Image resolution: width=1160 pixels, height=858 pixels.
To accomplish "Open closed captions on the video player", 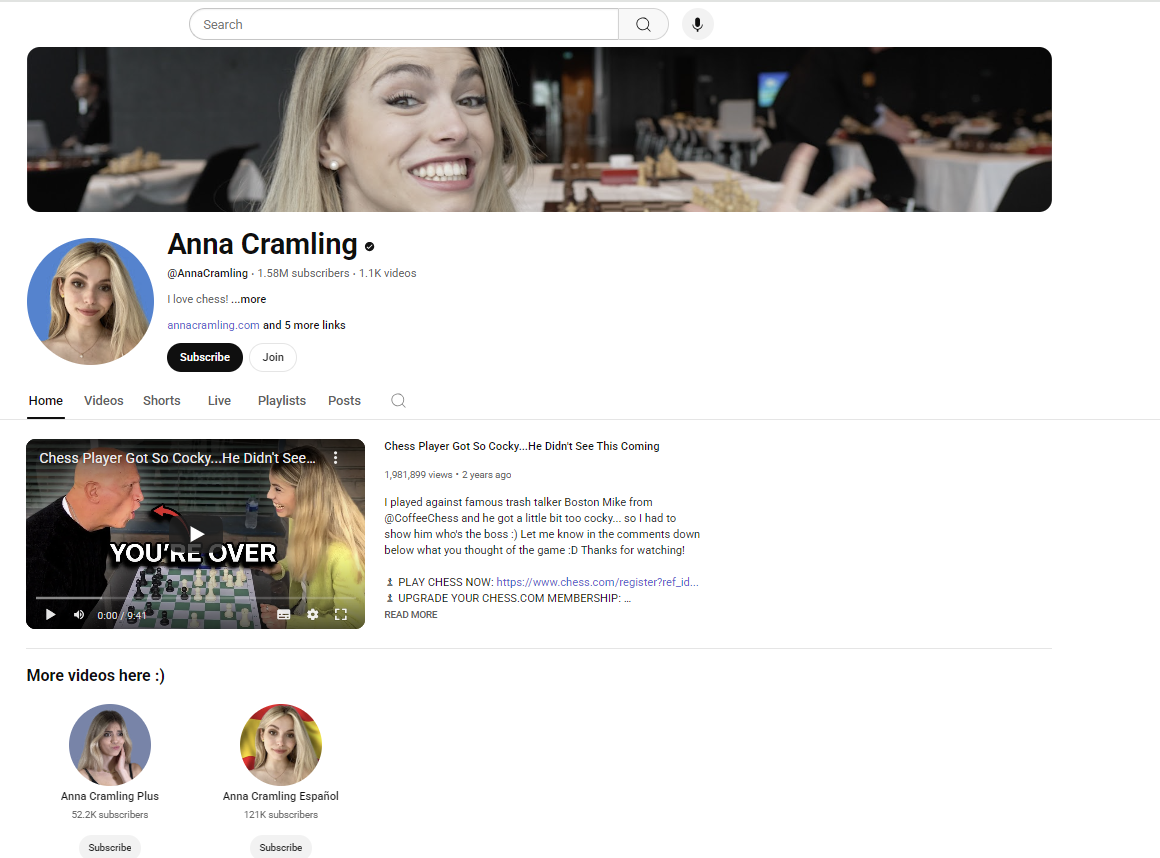I will coord(284,615).
